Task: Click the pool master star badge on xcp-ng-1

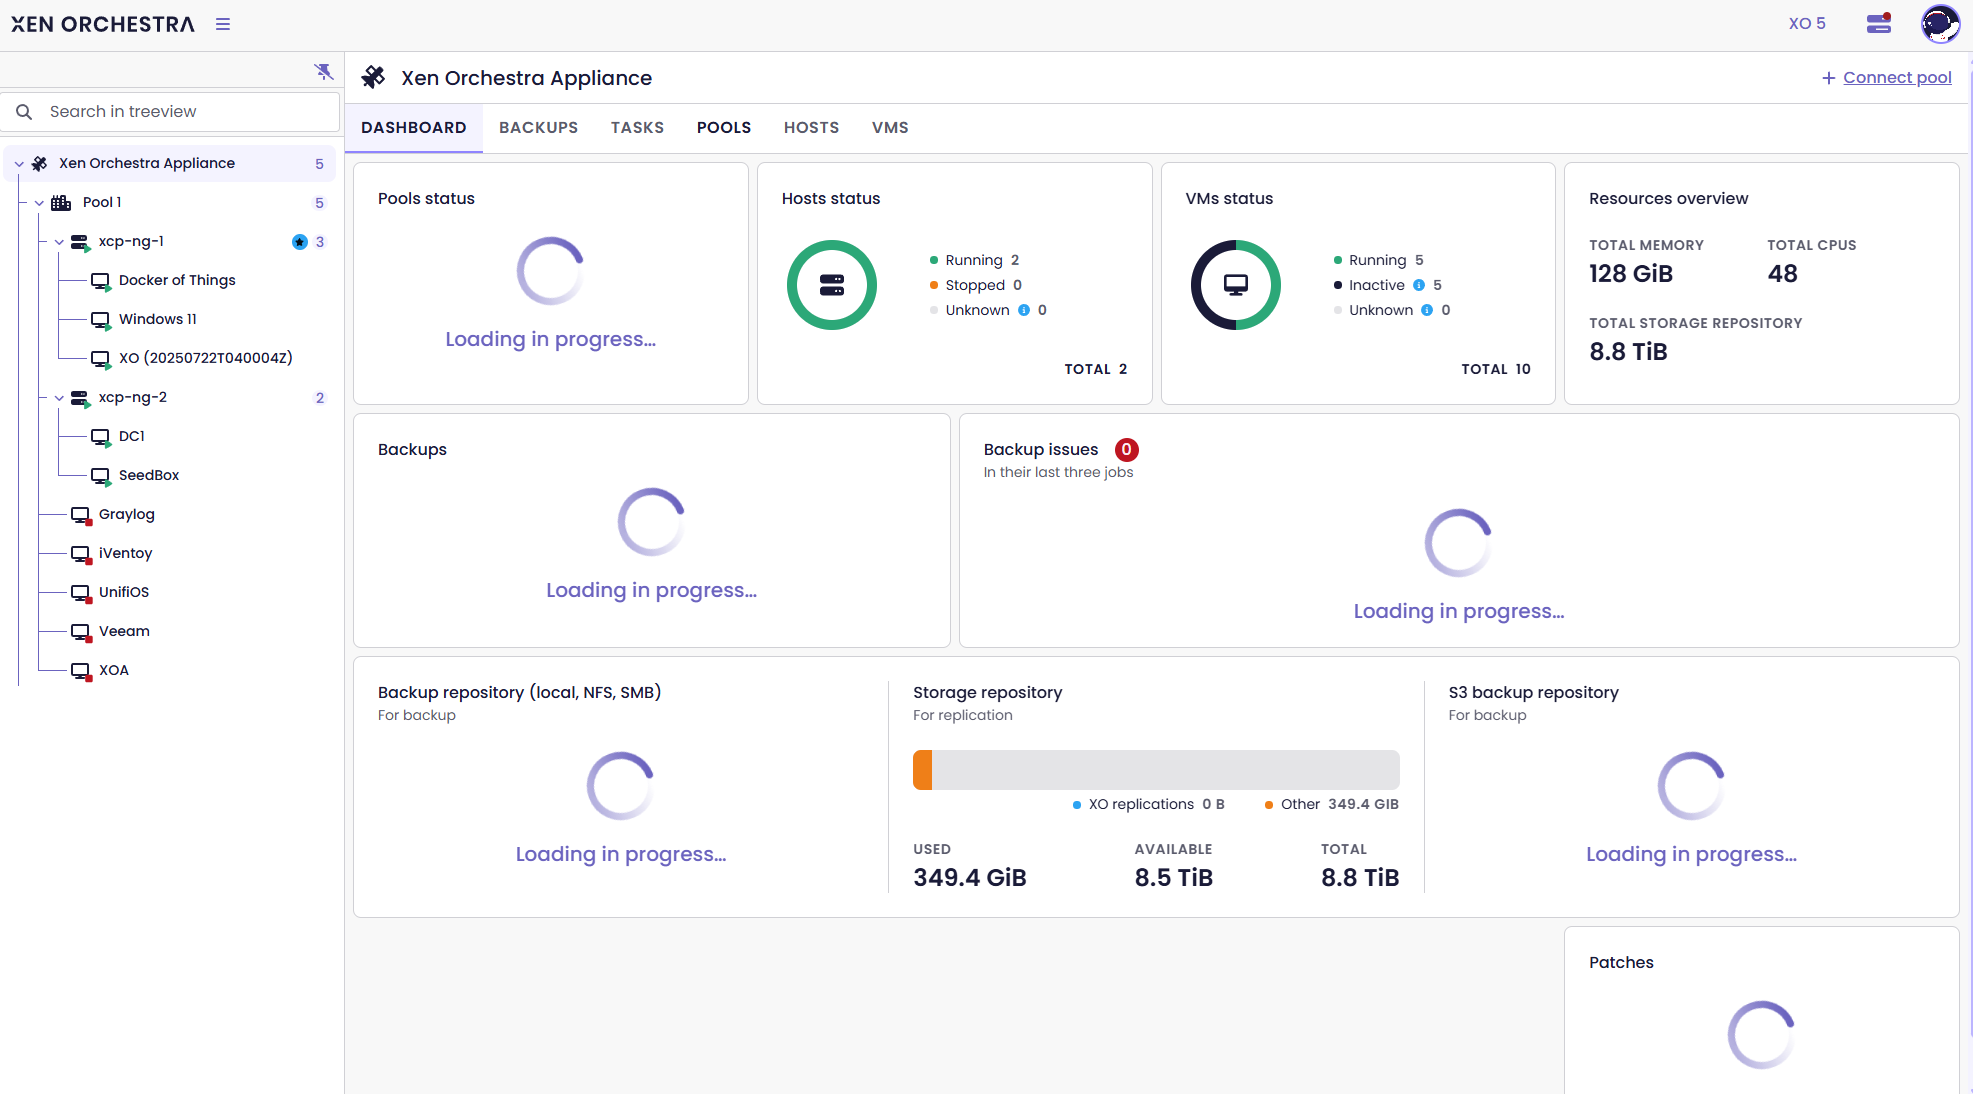Action: click(x=299, y=242)
